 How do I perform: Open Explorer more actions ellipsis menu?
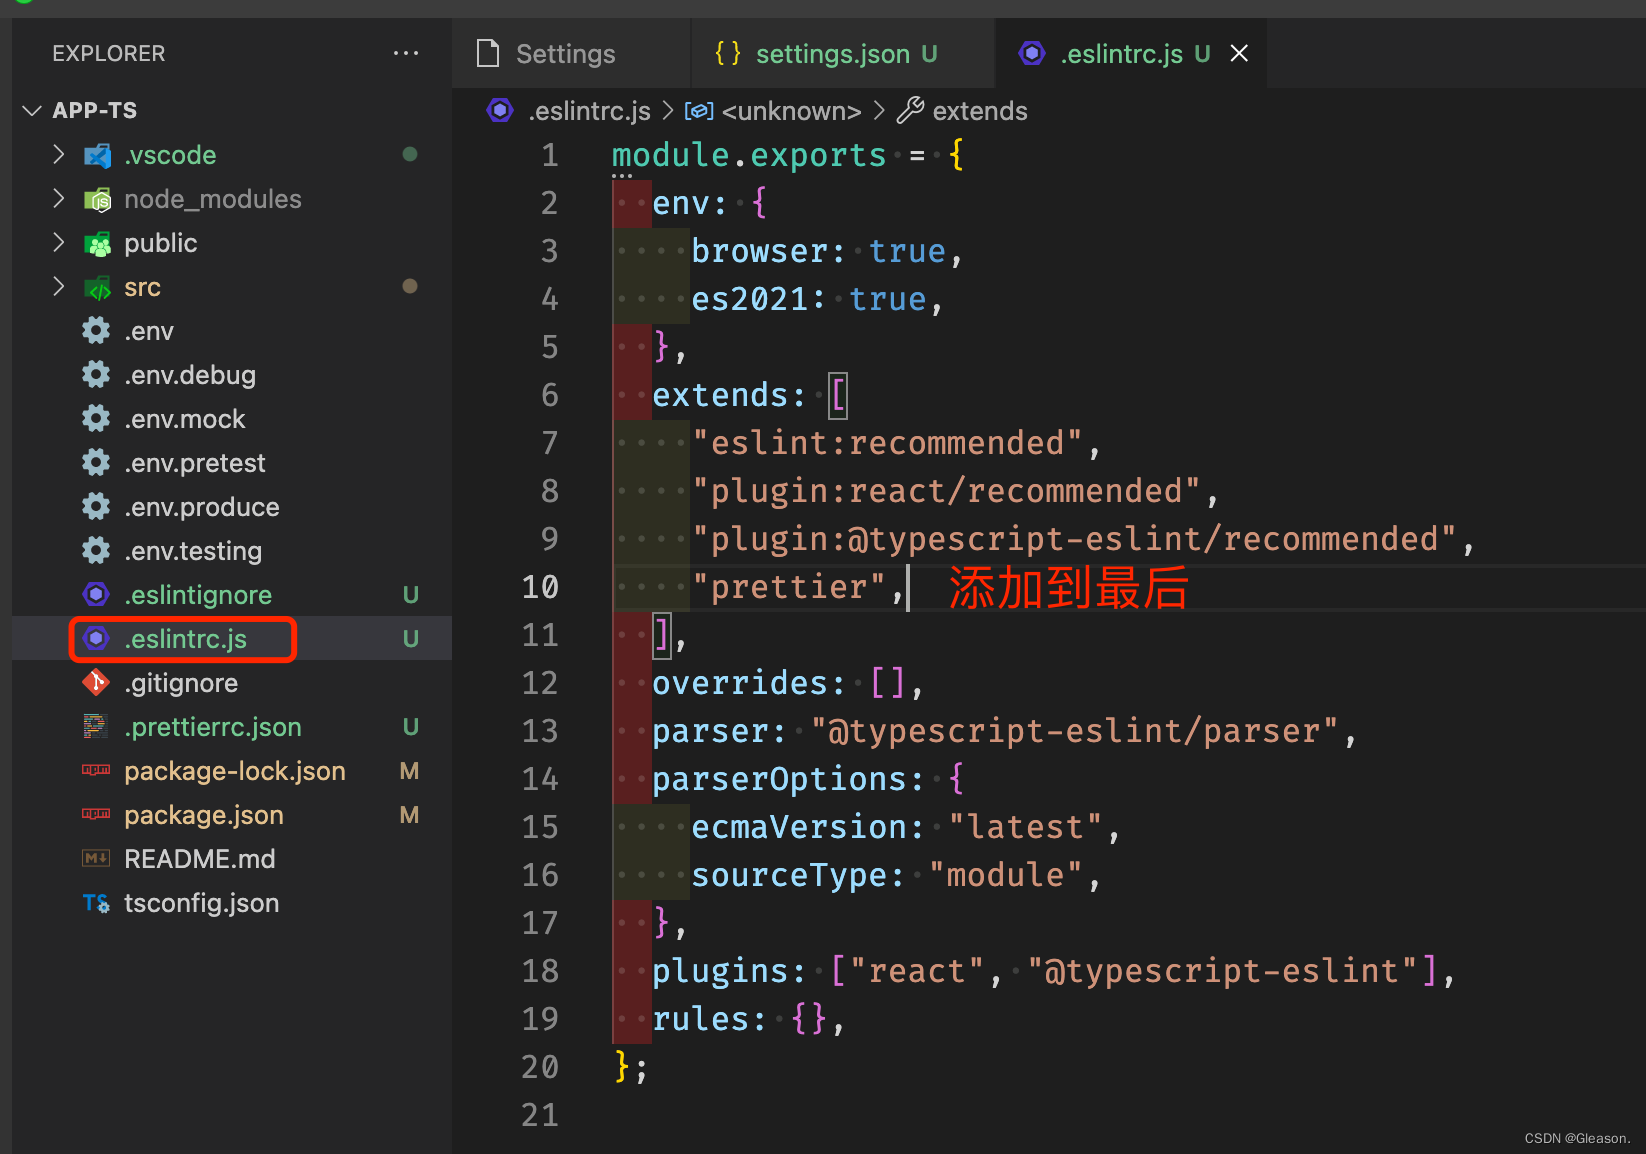click(x=406, y=53)
